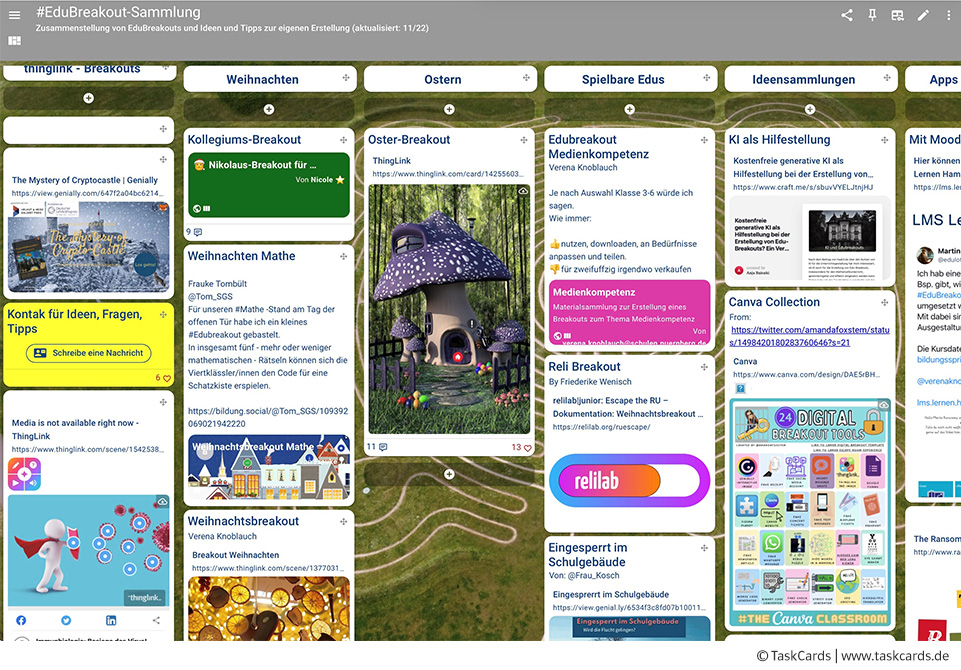Open the relilab logo link
The image size is (961, 670).
629,480
